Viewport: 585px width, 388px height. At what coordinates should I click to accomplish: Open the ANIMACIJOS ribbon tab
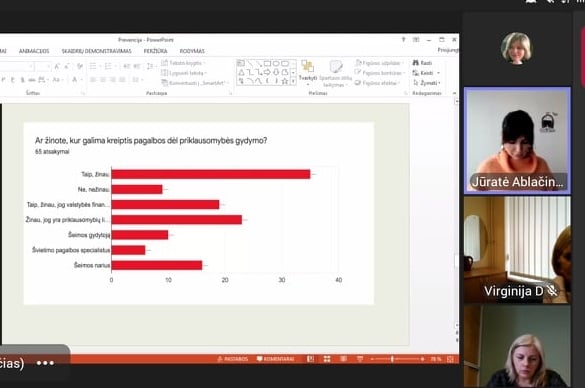click(x=34, y=51)
